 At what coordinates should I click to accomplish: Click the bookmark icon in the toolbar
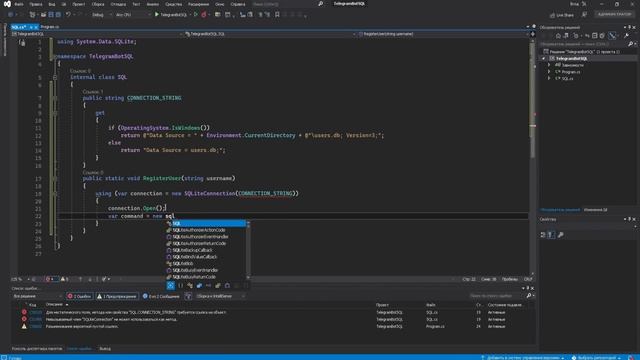[x=277, y=15]
